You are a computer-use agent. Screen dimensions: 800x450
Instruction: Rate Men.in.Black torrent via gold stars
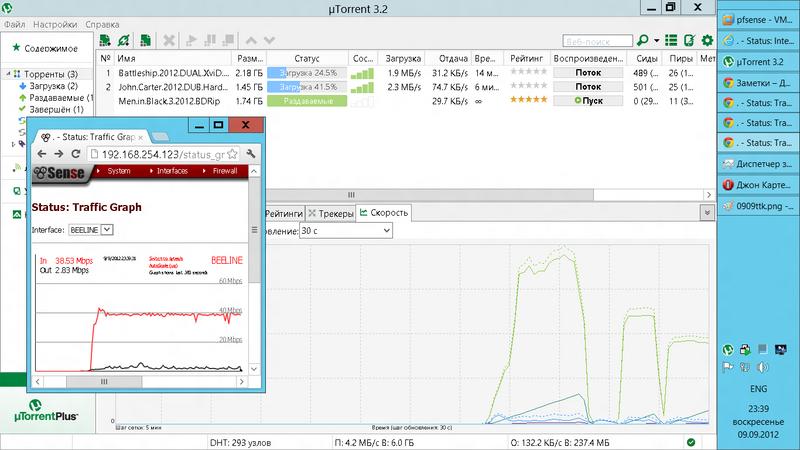click(529, 99)
